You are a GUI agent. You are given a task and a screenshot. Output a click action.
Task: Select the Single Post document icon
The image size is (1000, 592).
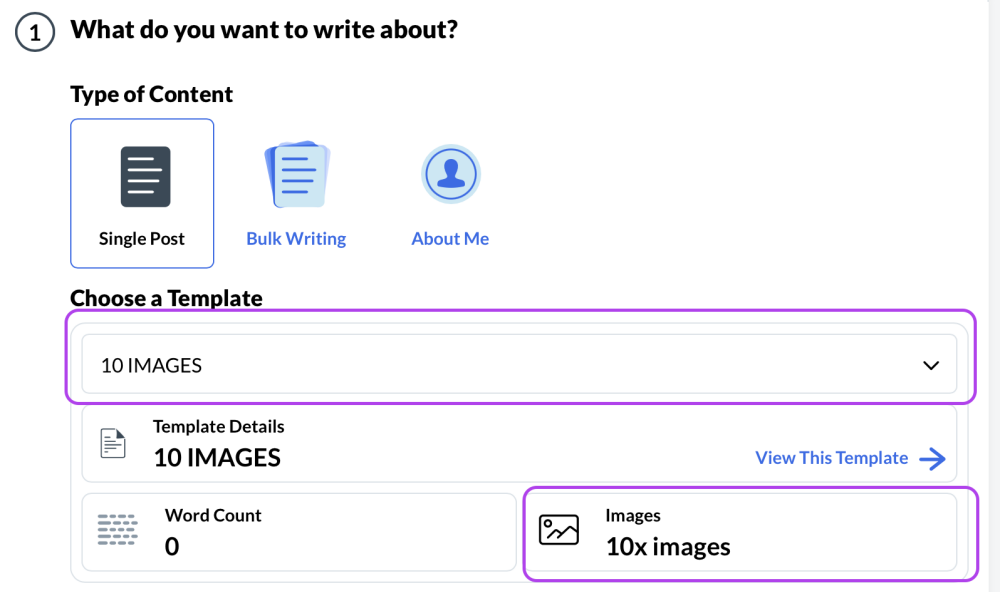pyautogui.click(x=145, y=177)
